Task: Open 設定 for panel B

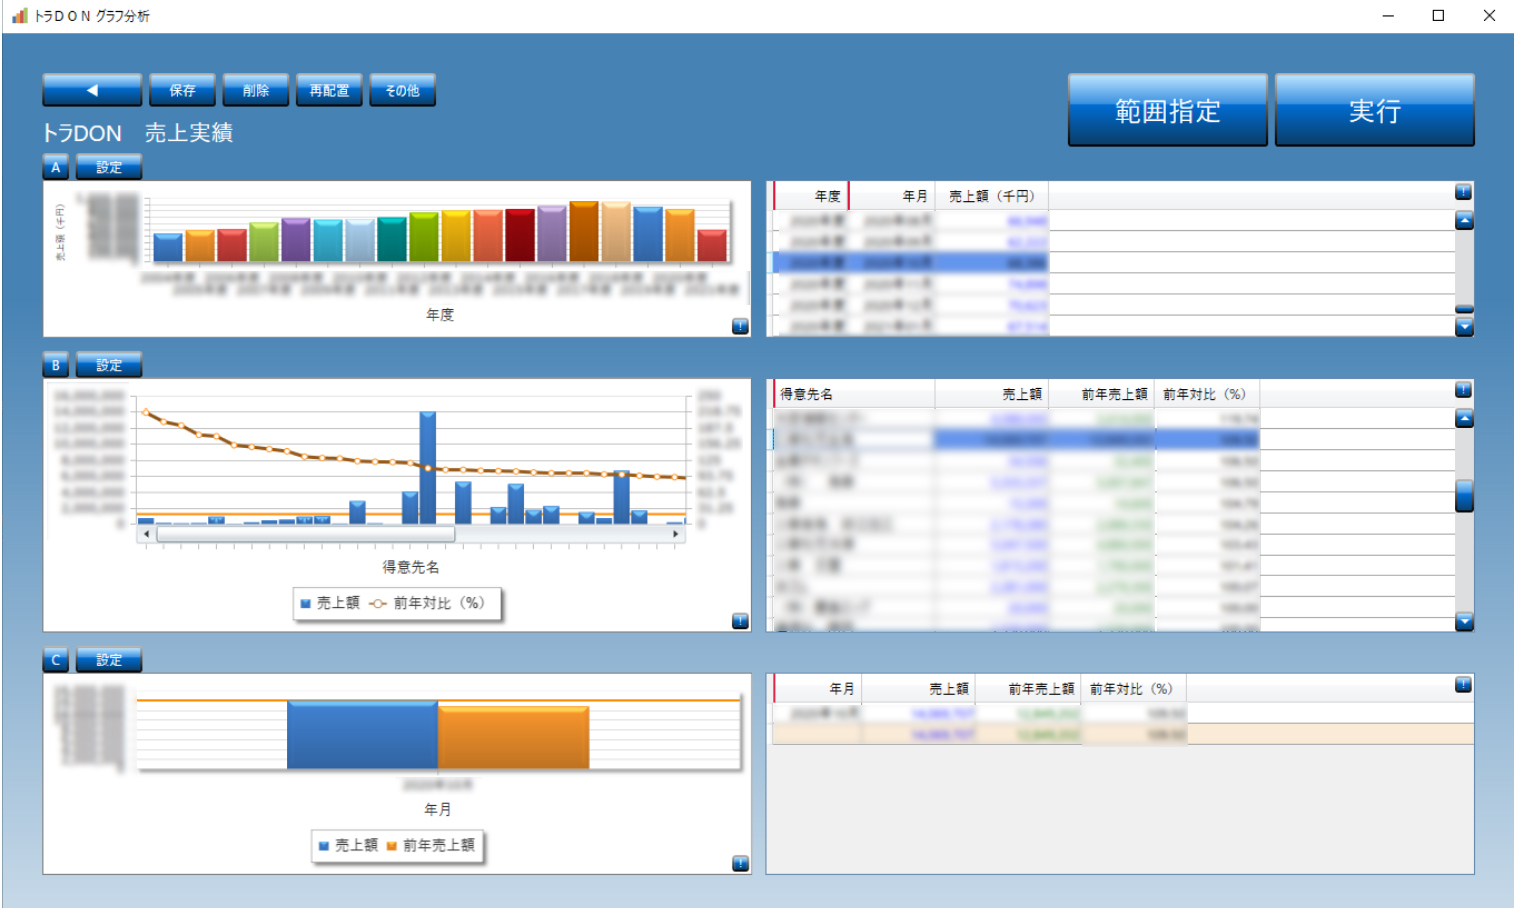Action: [109, 365]
